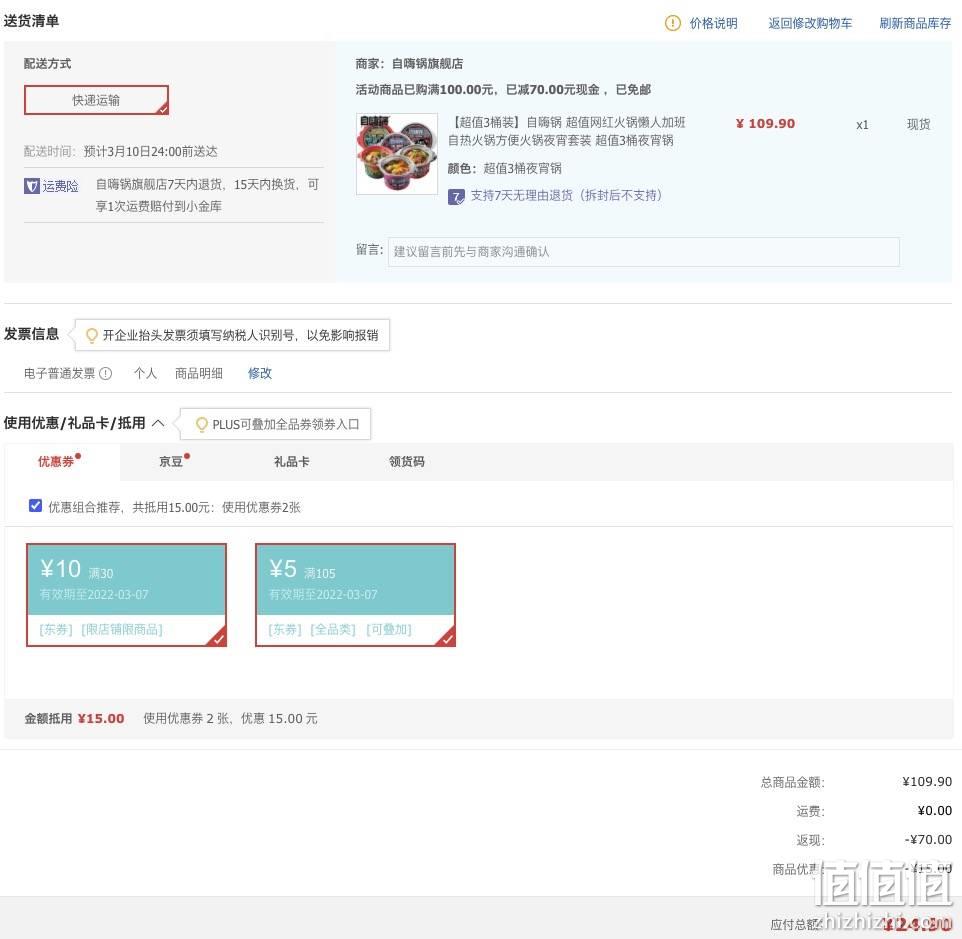The image size is (962, 939).
Task: Click 支持7天无理由退货 text link
Action: 566,196
